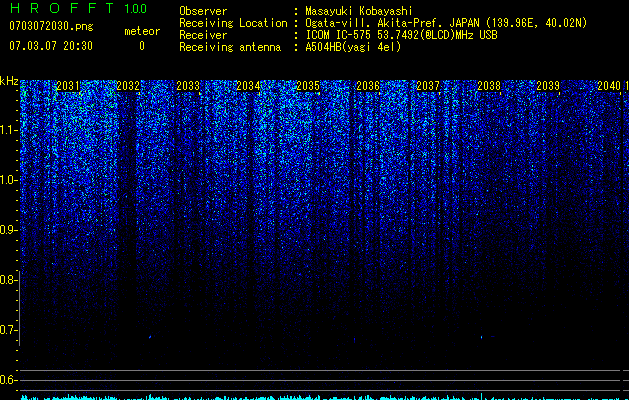Click the meteor label
The height and width of the screenshot is (400, 629).
tap(142, 31)
